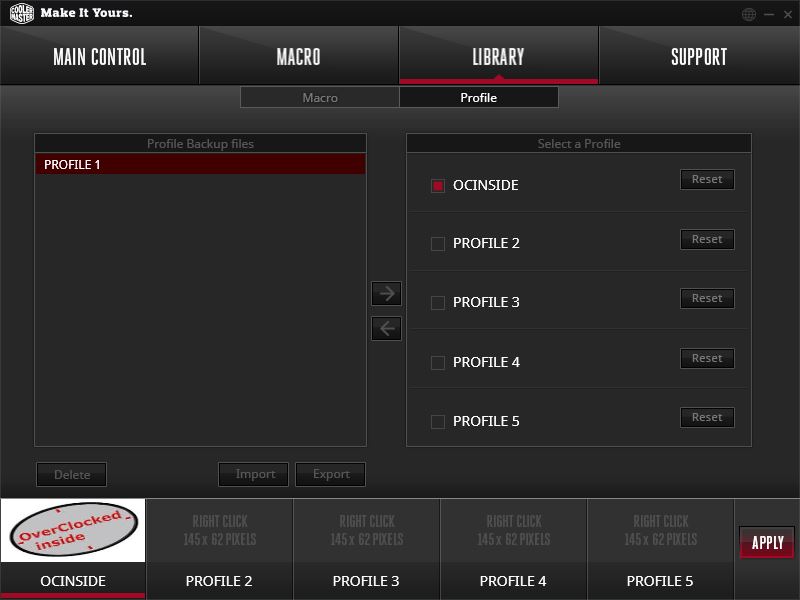Reset the PROFILE 4 entry
The height and width of the screenshot is (600, 800).
[707, 358]
